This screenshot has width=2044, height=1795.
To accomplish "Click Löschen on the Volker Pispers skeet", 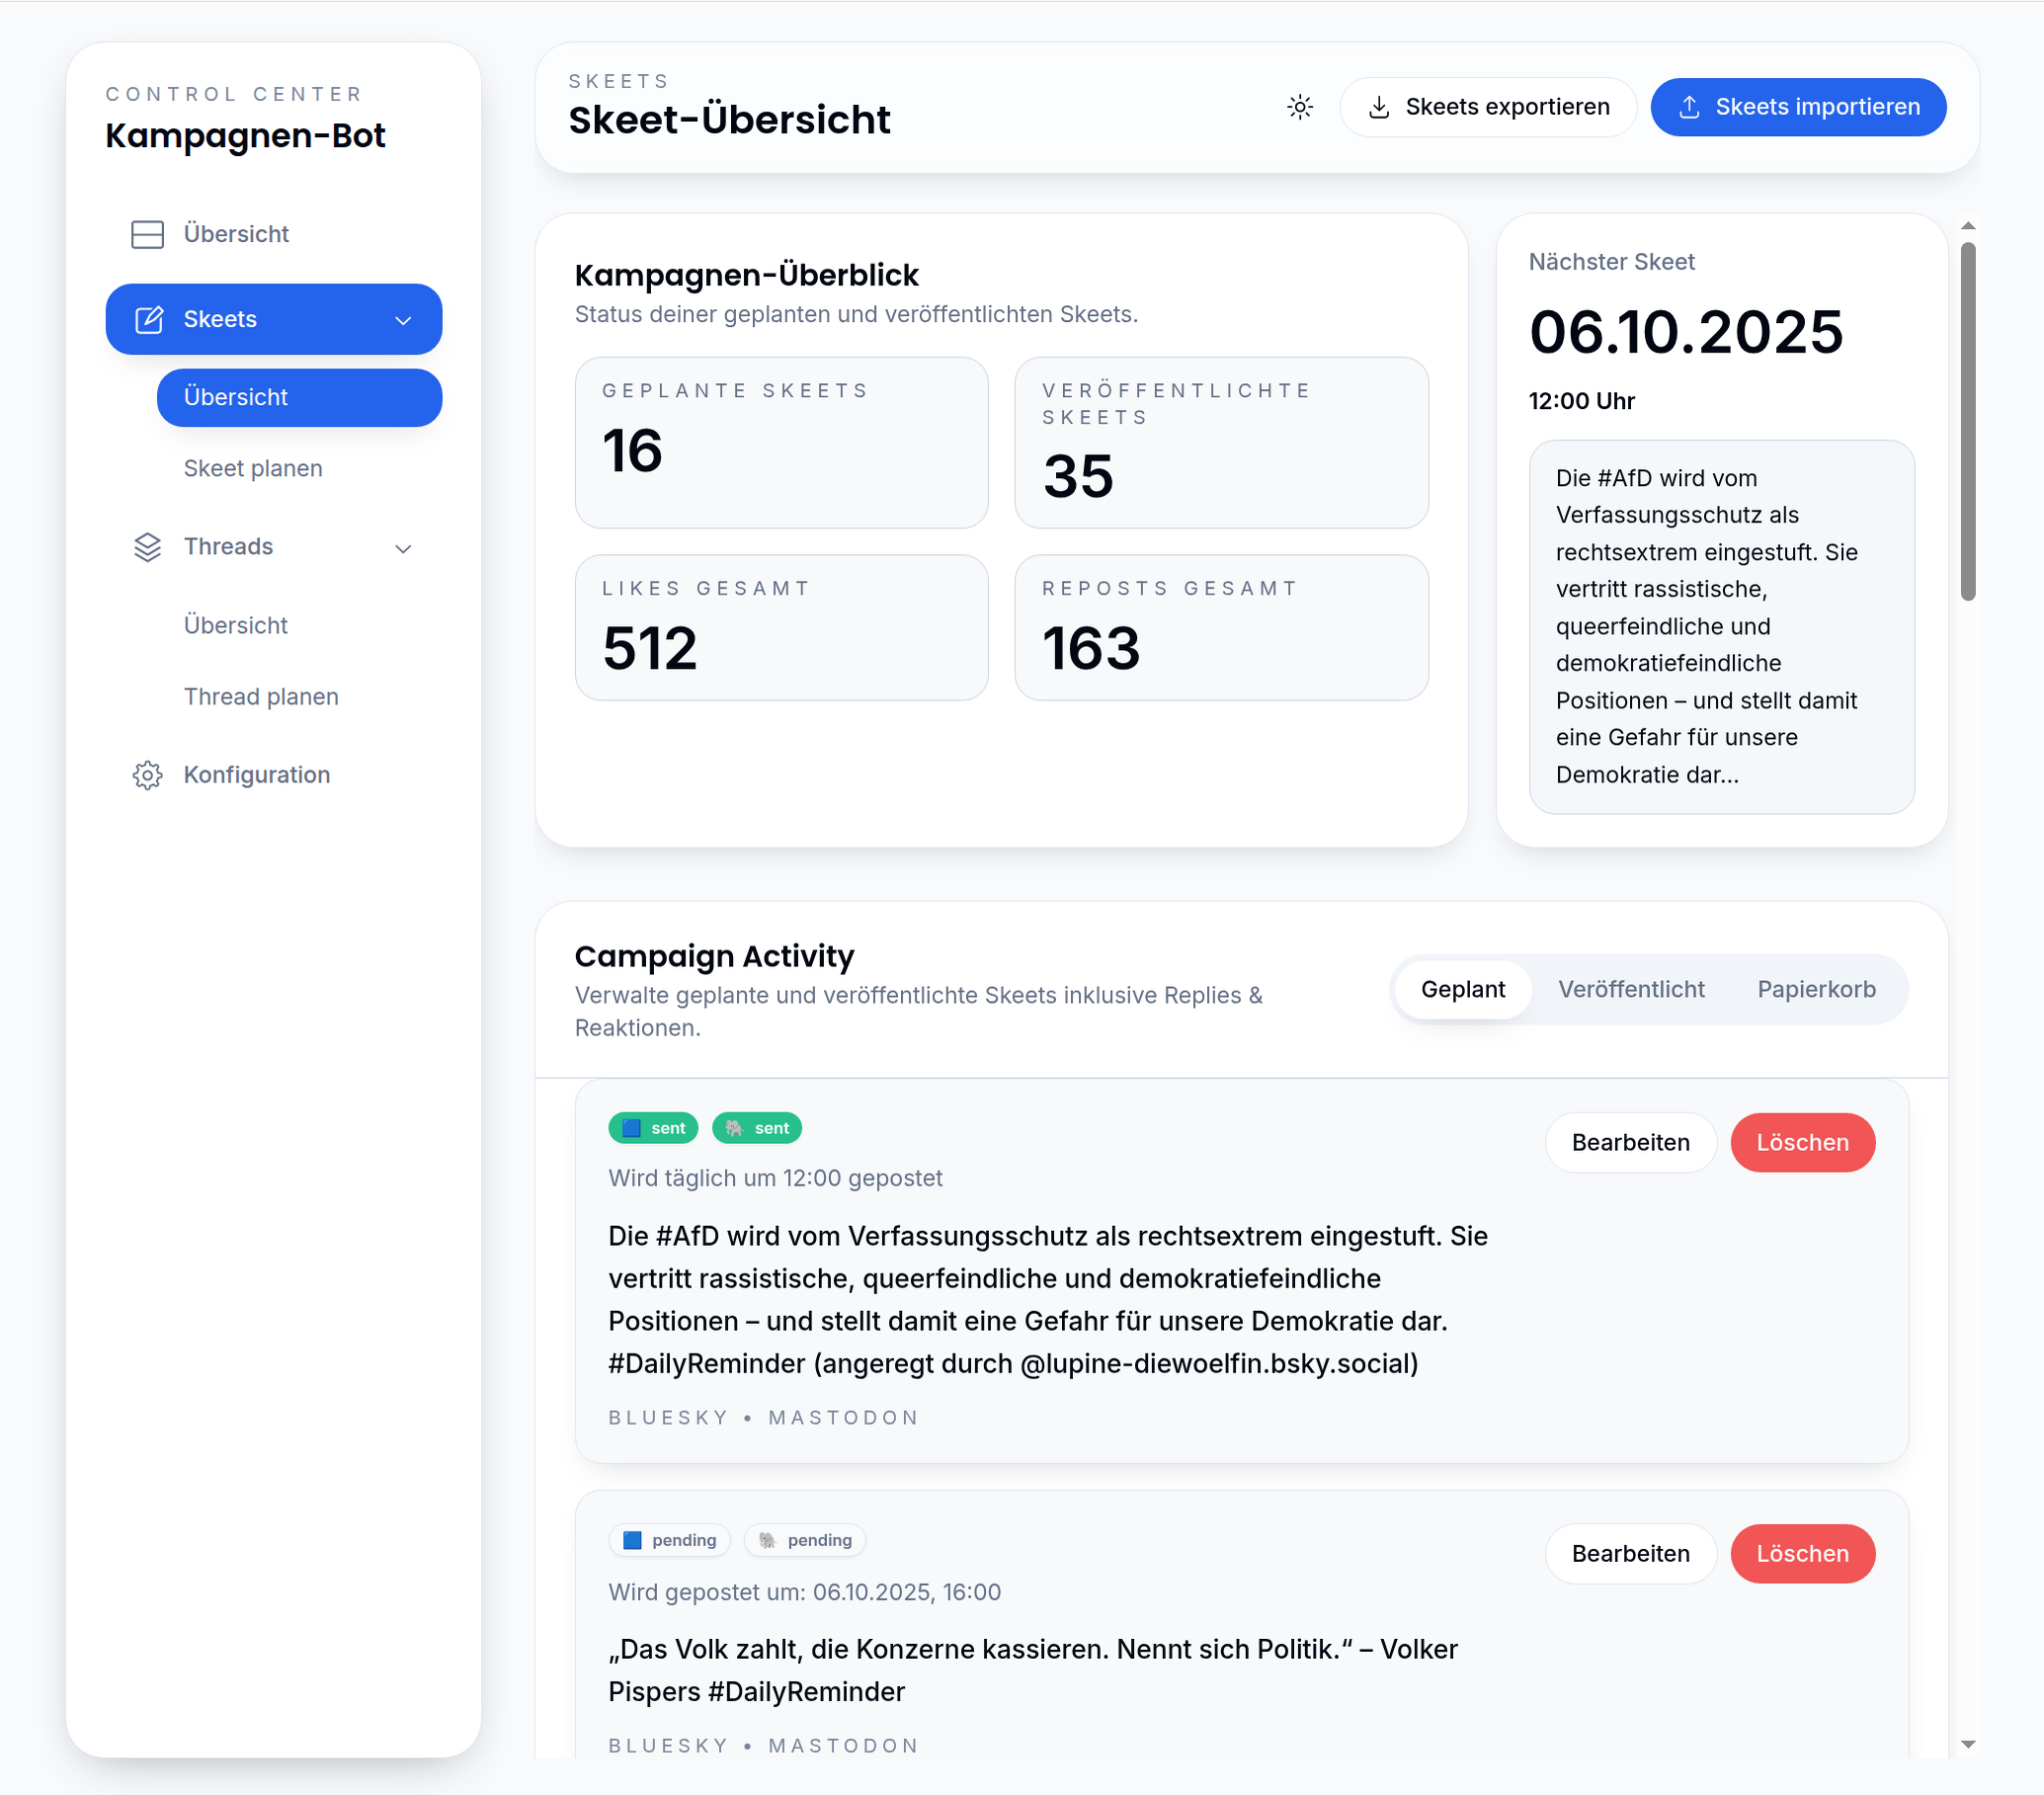I will pyautogui.click(x=1801, y=1553).
